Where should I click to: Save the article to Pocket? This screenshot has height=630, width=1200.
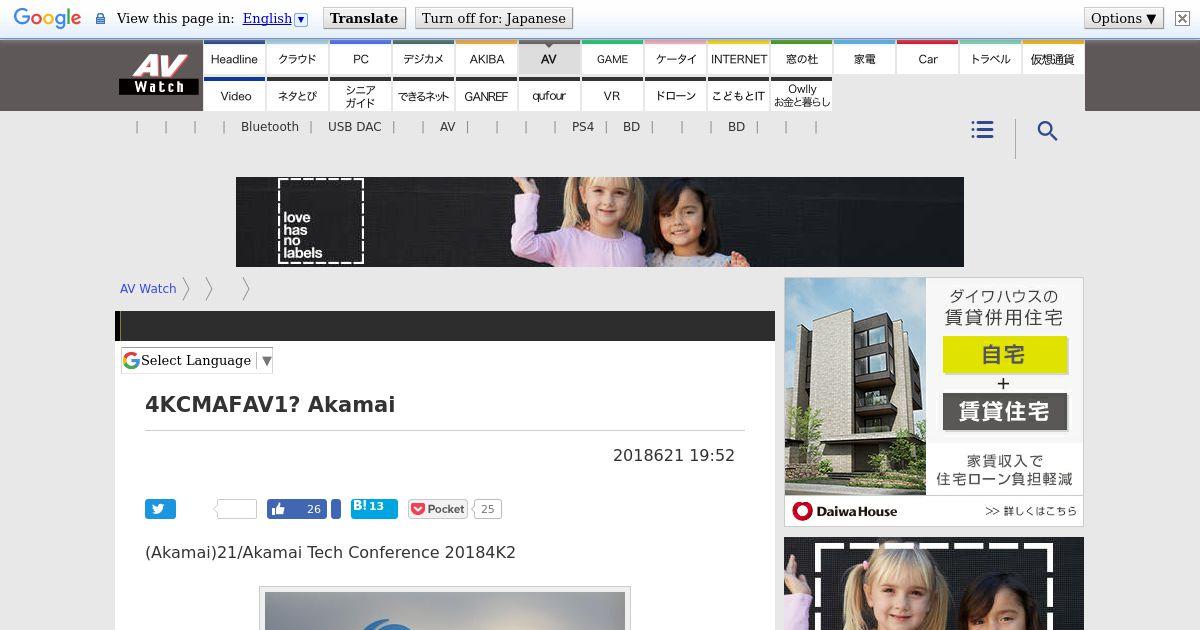click(x=438, y=509)
